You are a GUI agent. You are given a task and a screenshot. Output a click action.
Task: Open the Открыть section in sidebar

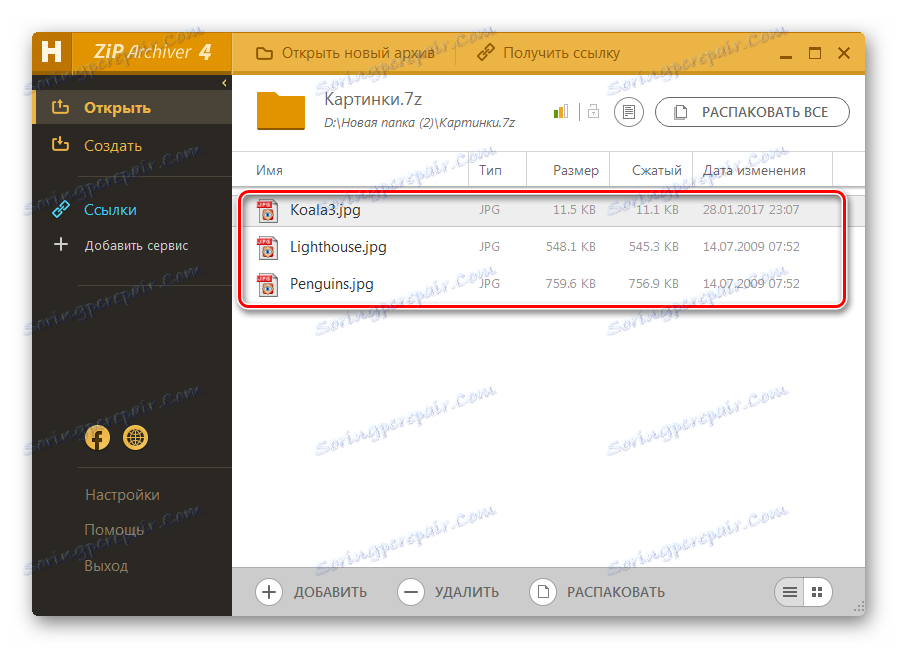[132, 108]
